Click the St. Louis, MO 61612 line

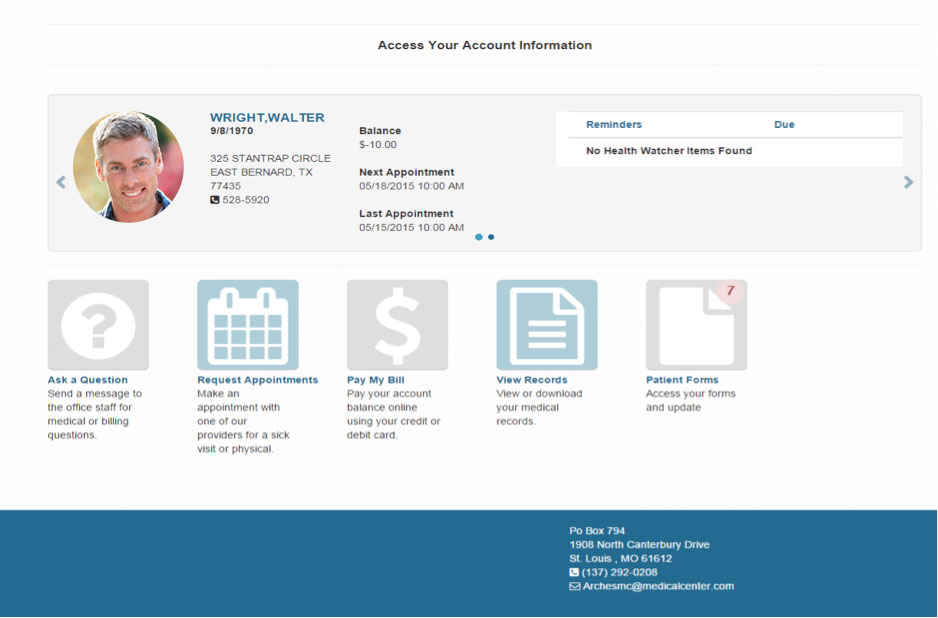tap(620, 558)
